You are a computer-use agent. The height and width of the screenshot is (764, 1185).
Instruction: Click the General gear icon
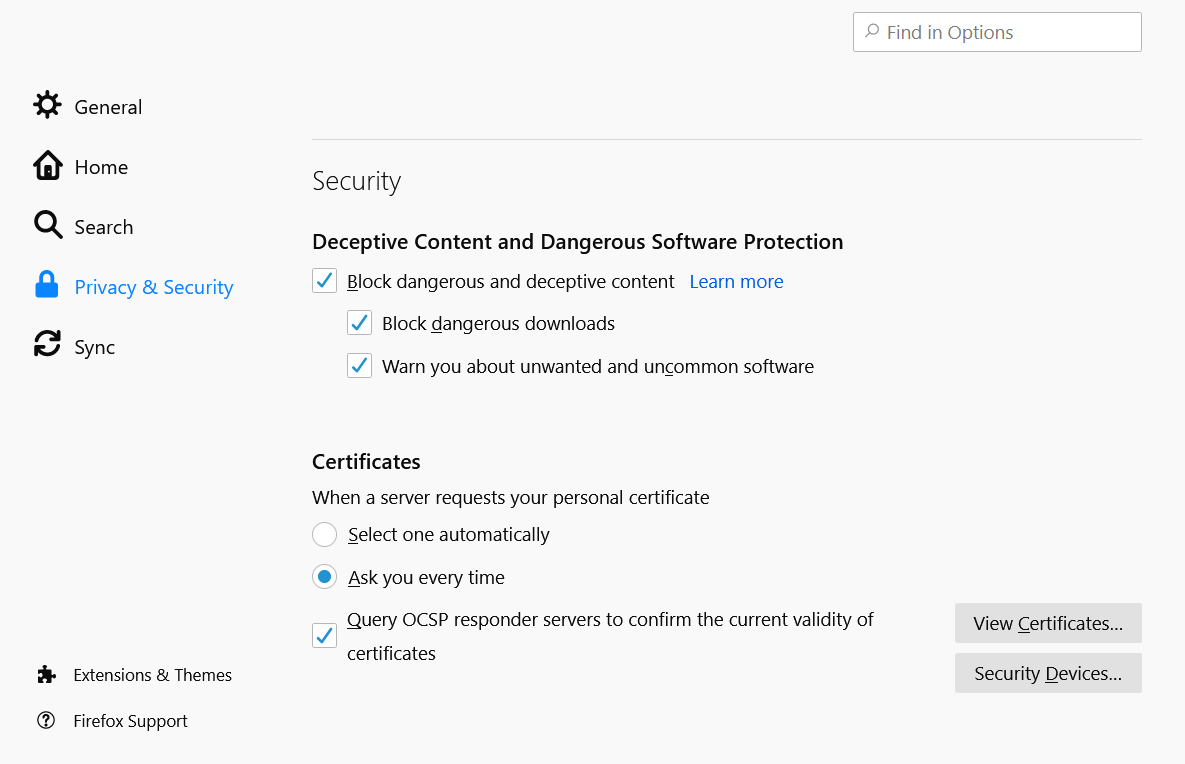click(x=47, y=106)
